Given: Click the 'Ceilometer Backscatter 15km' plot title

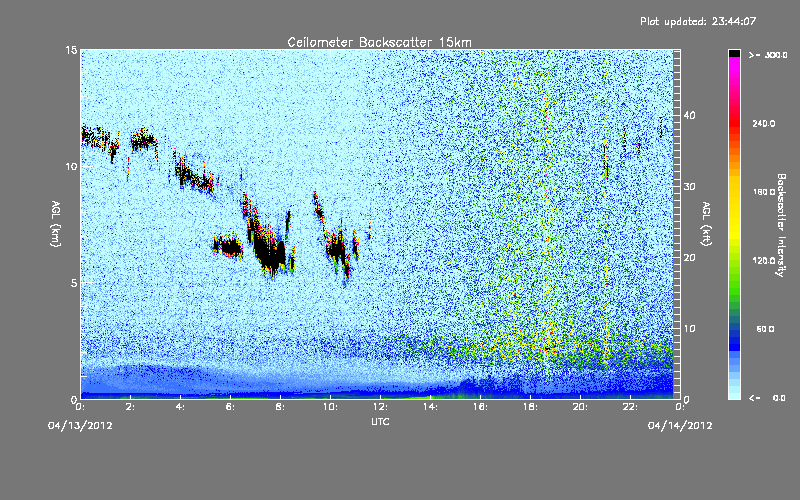Looking at the screenshot, I should [379, 42].
